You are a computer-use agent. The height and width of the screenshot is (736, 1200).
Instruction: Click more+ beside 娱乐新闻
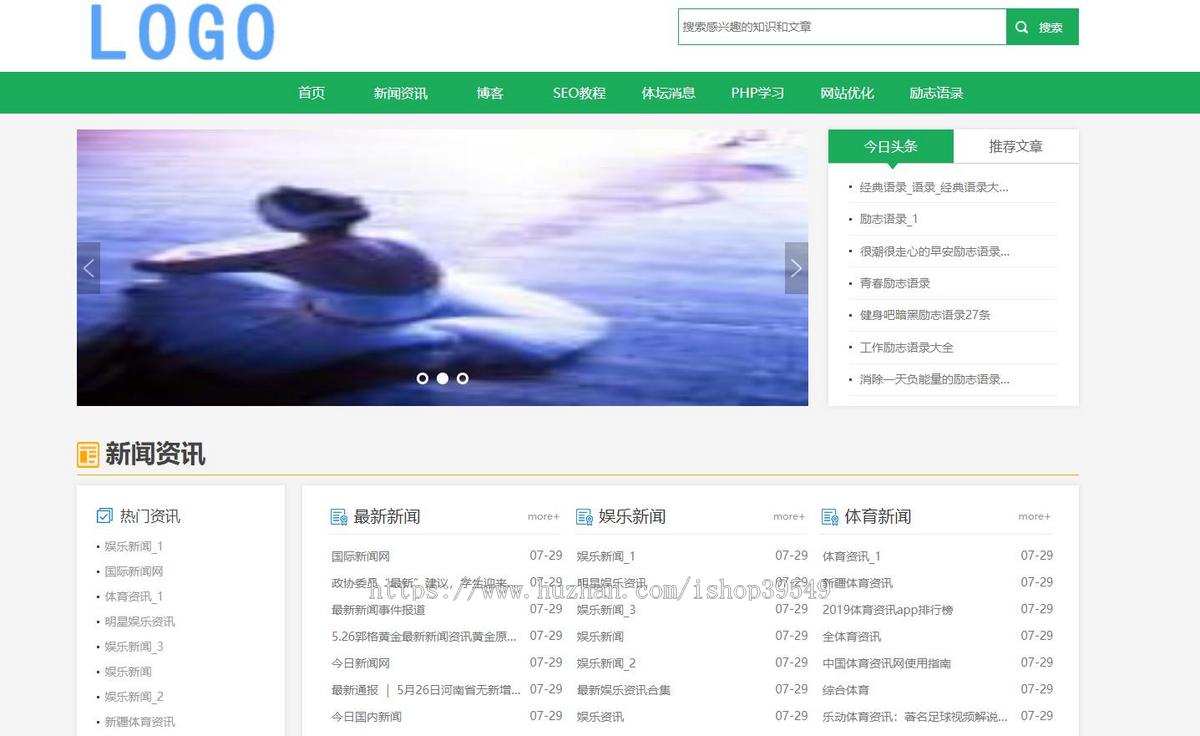click(x=789, y=517)
